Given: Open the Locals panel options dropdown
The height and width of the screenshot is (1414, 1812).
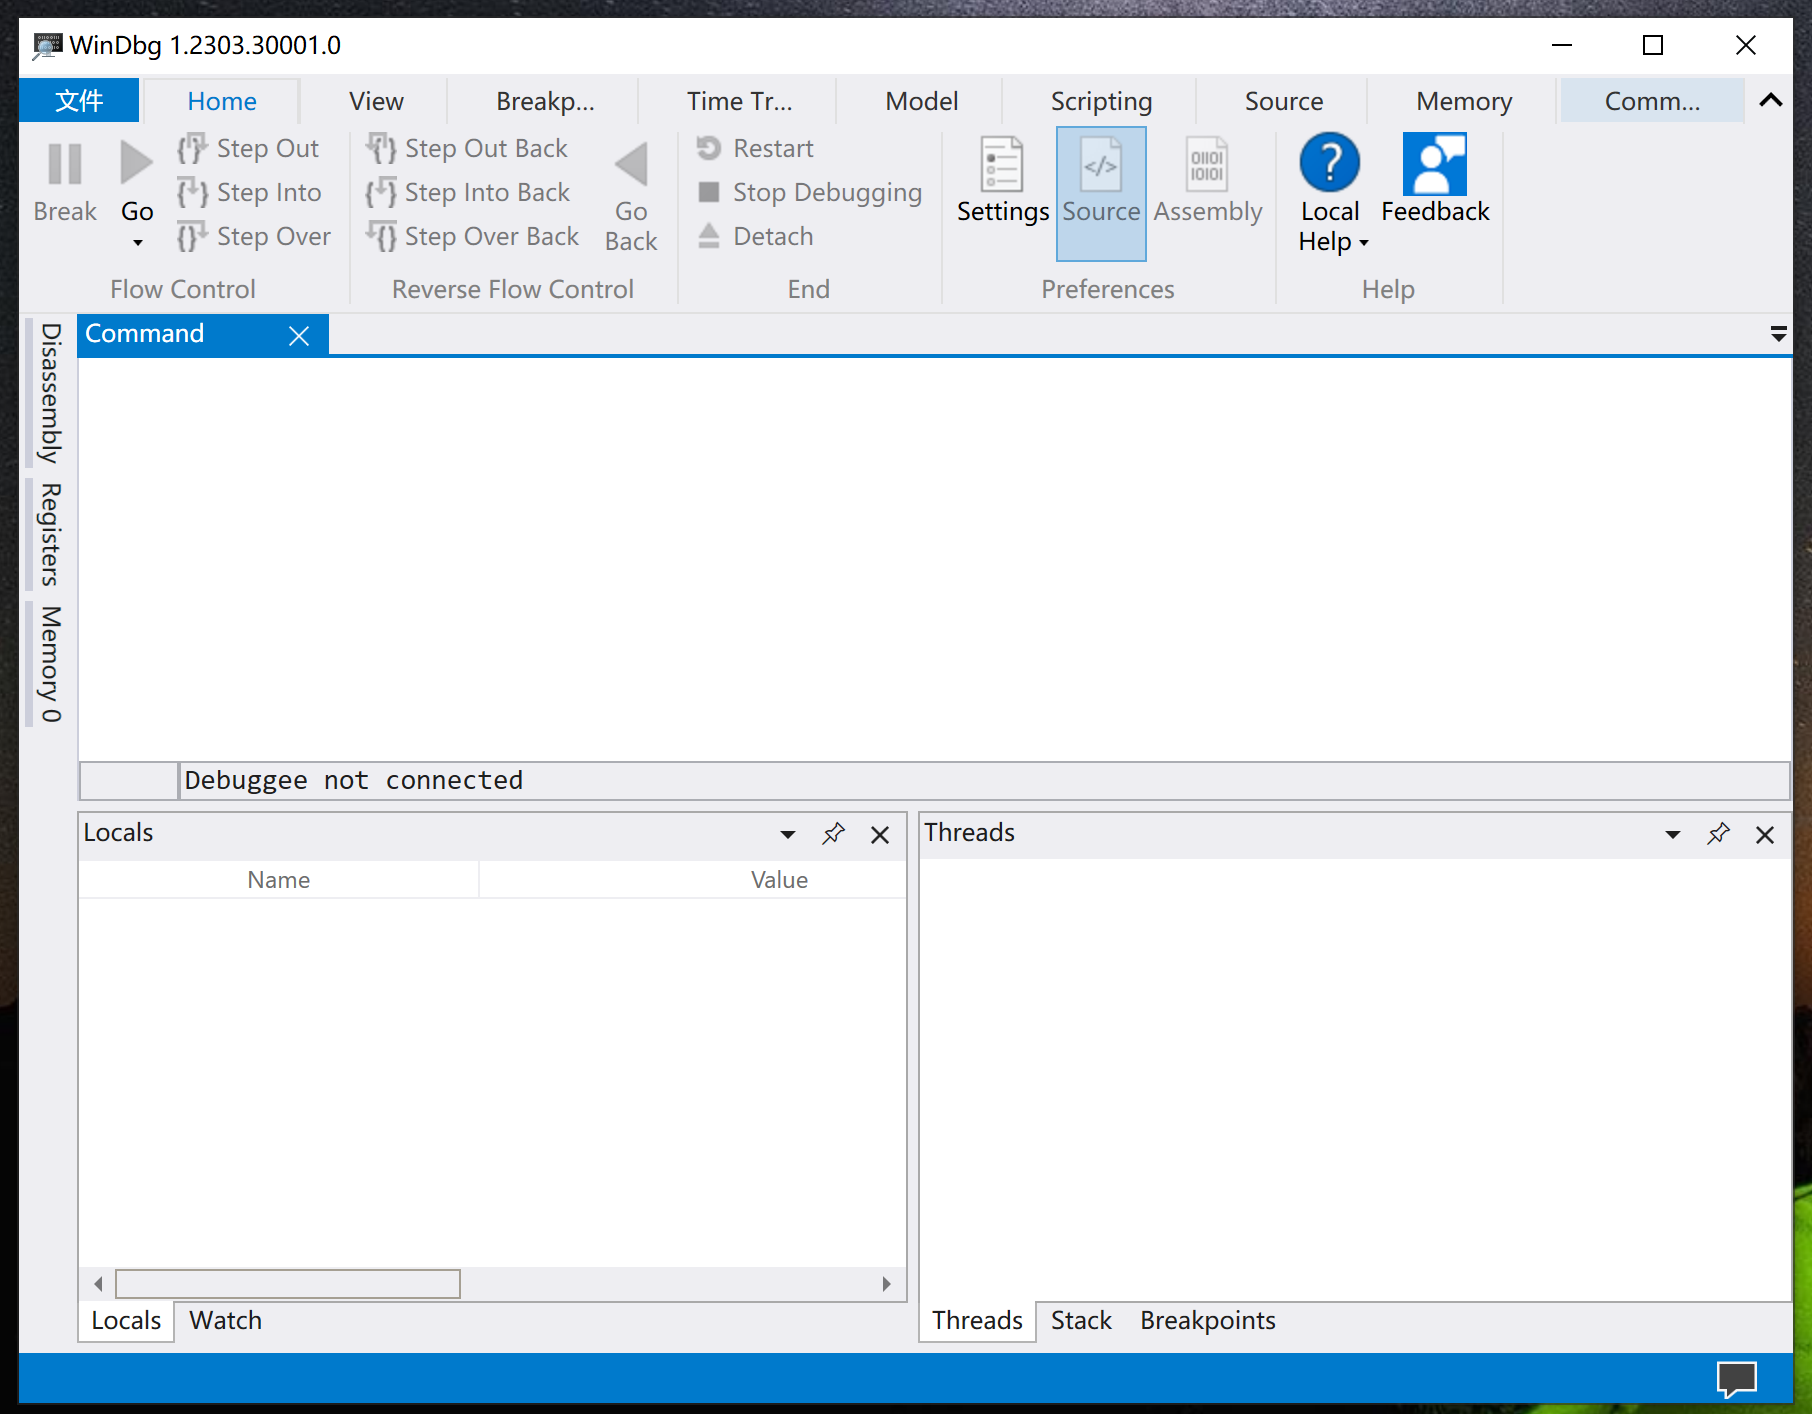Looking at the screenshot, I should (788, 835).
